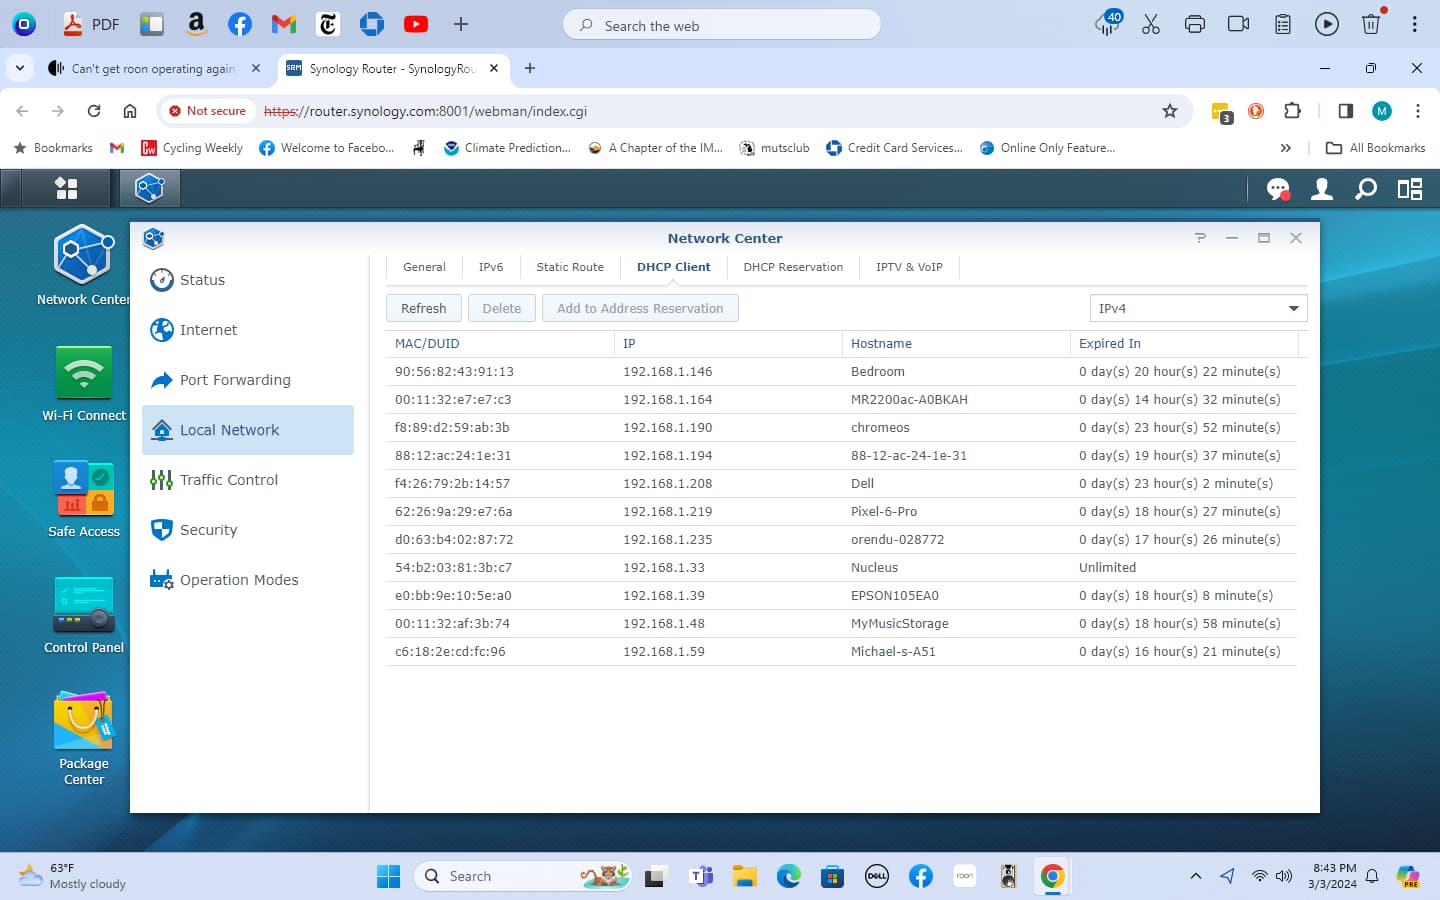Open the Package Center desktop icon

click(84, 738)
